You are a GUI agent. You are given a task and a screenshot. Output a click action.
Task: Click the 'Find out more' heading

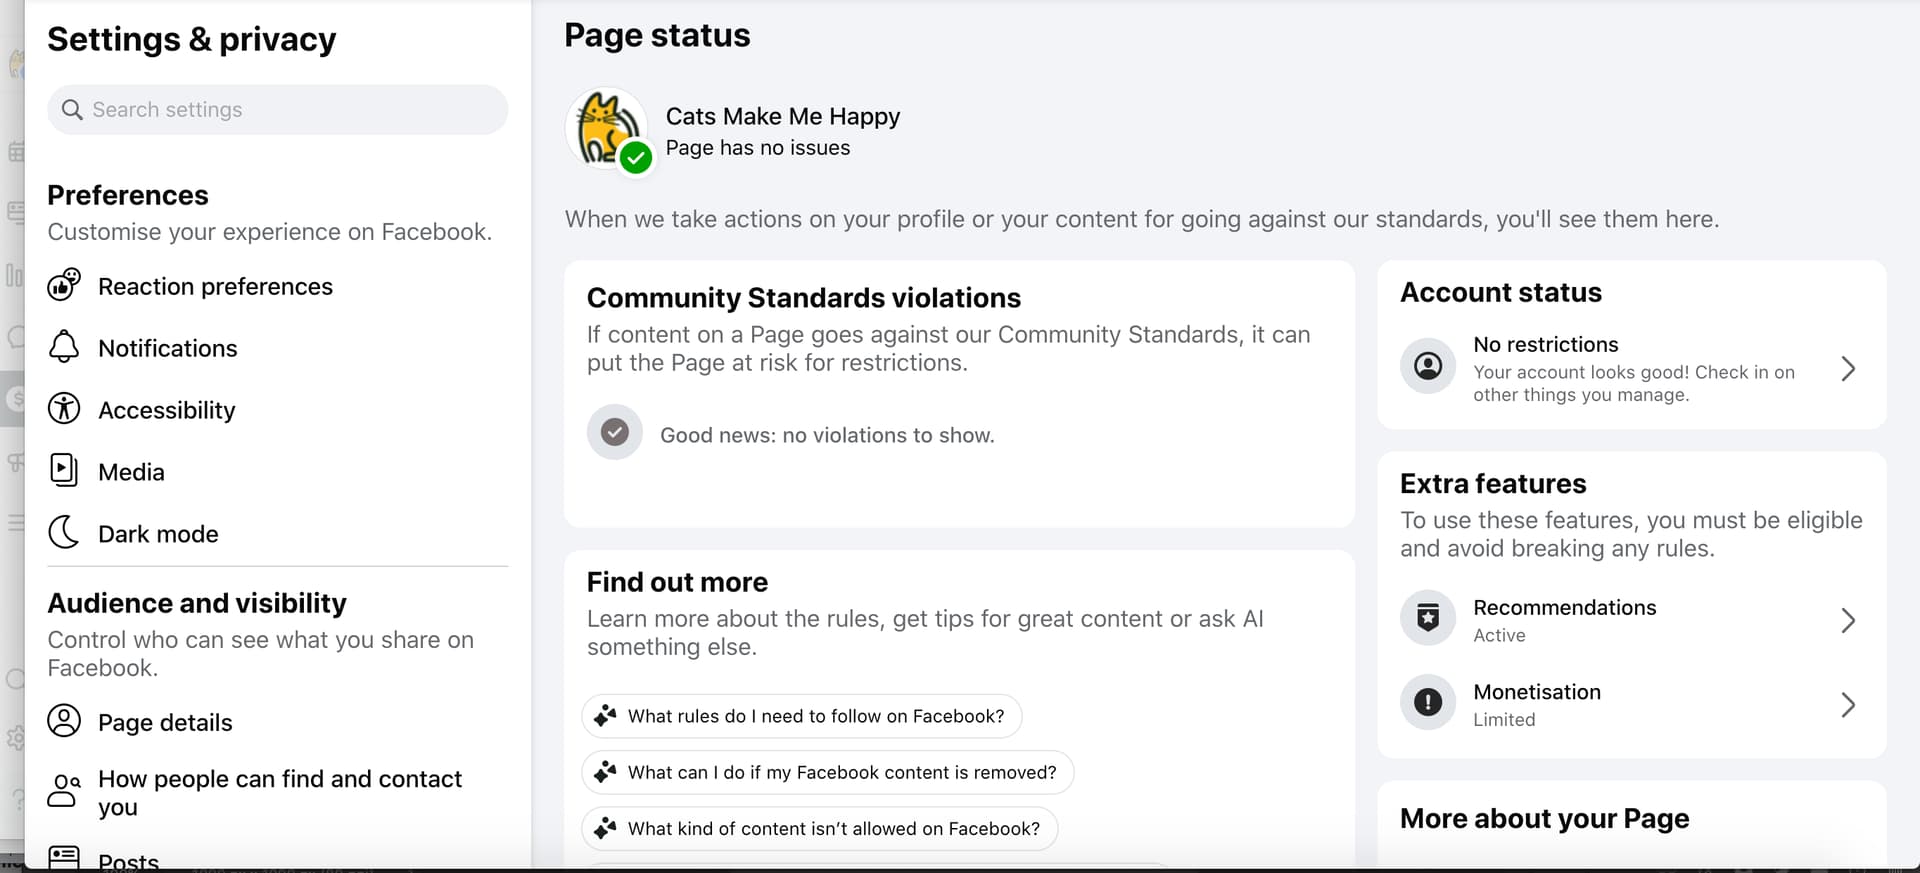(677, 581)
